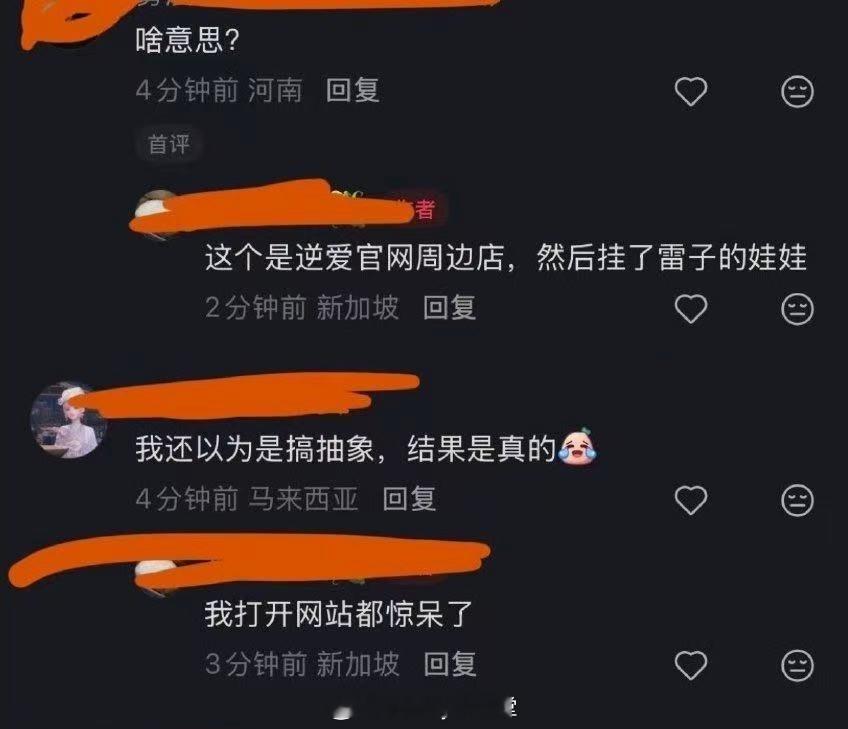Screen dimensions: 848x729
Task: Tap the 啥意思? comment text
Action: (187, 40)
